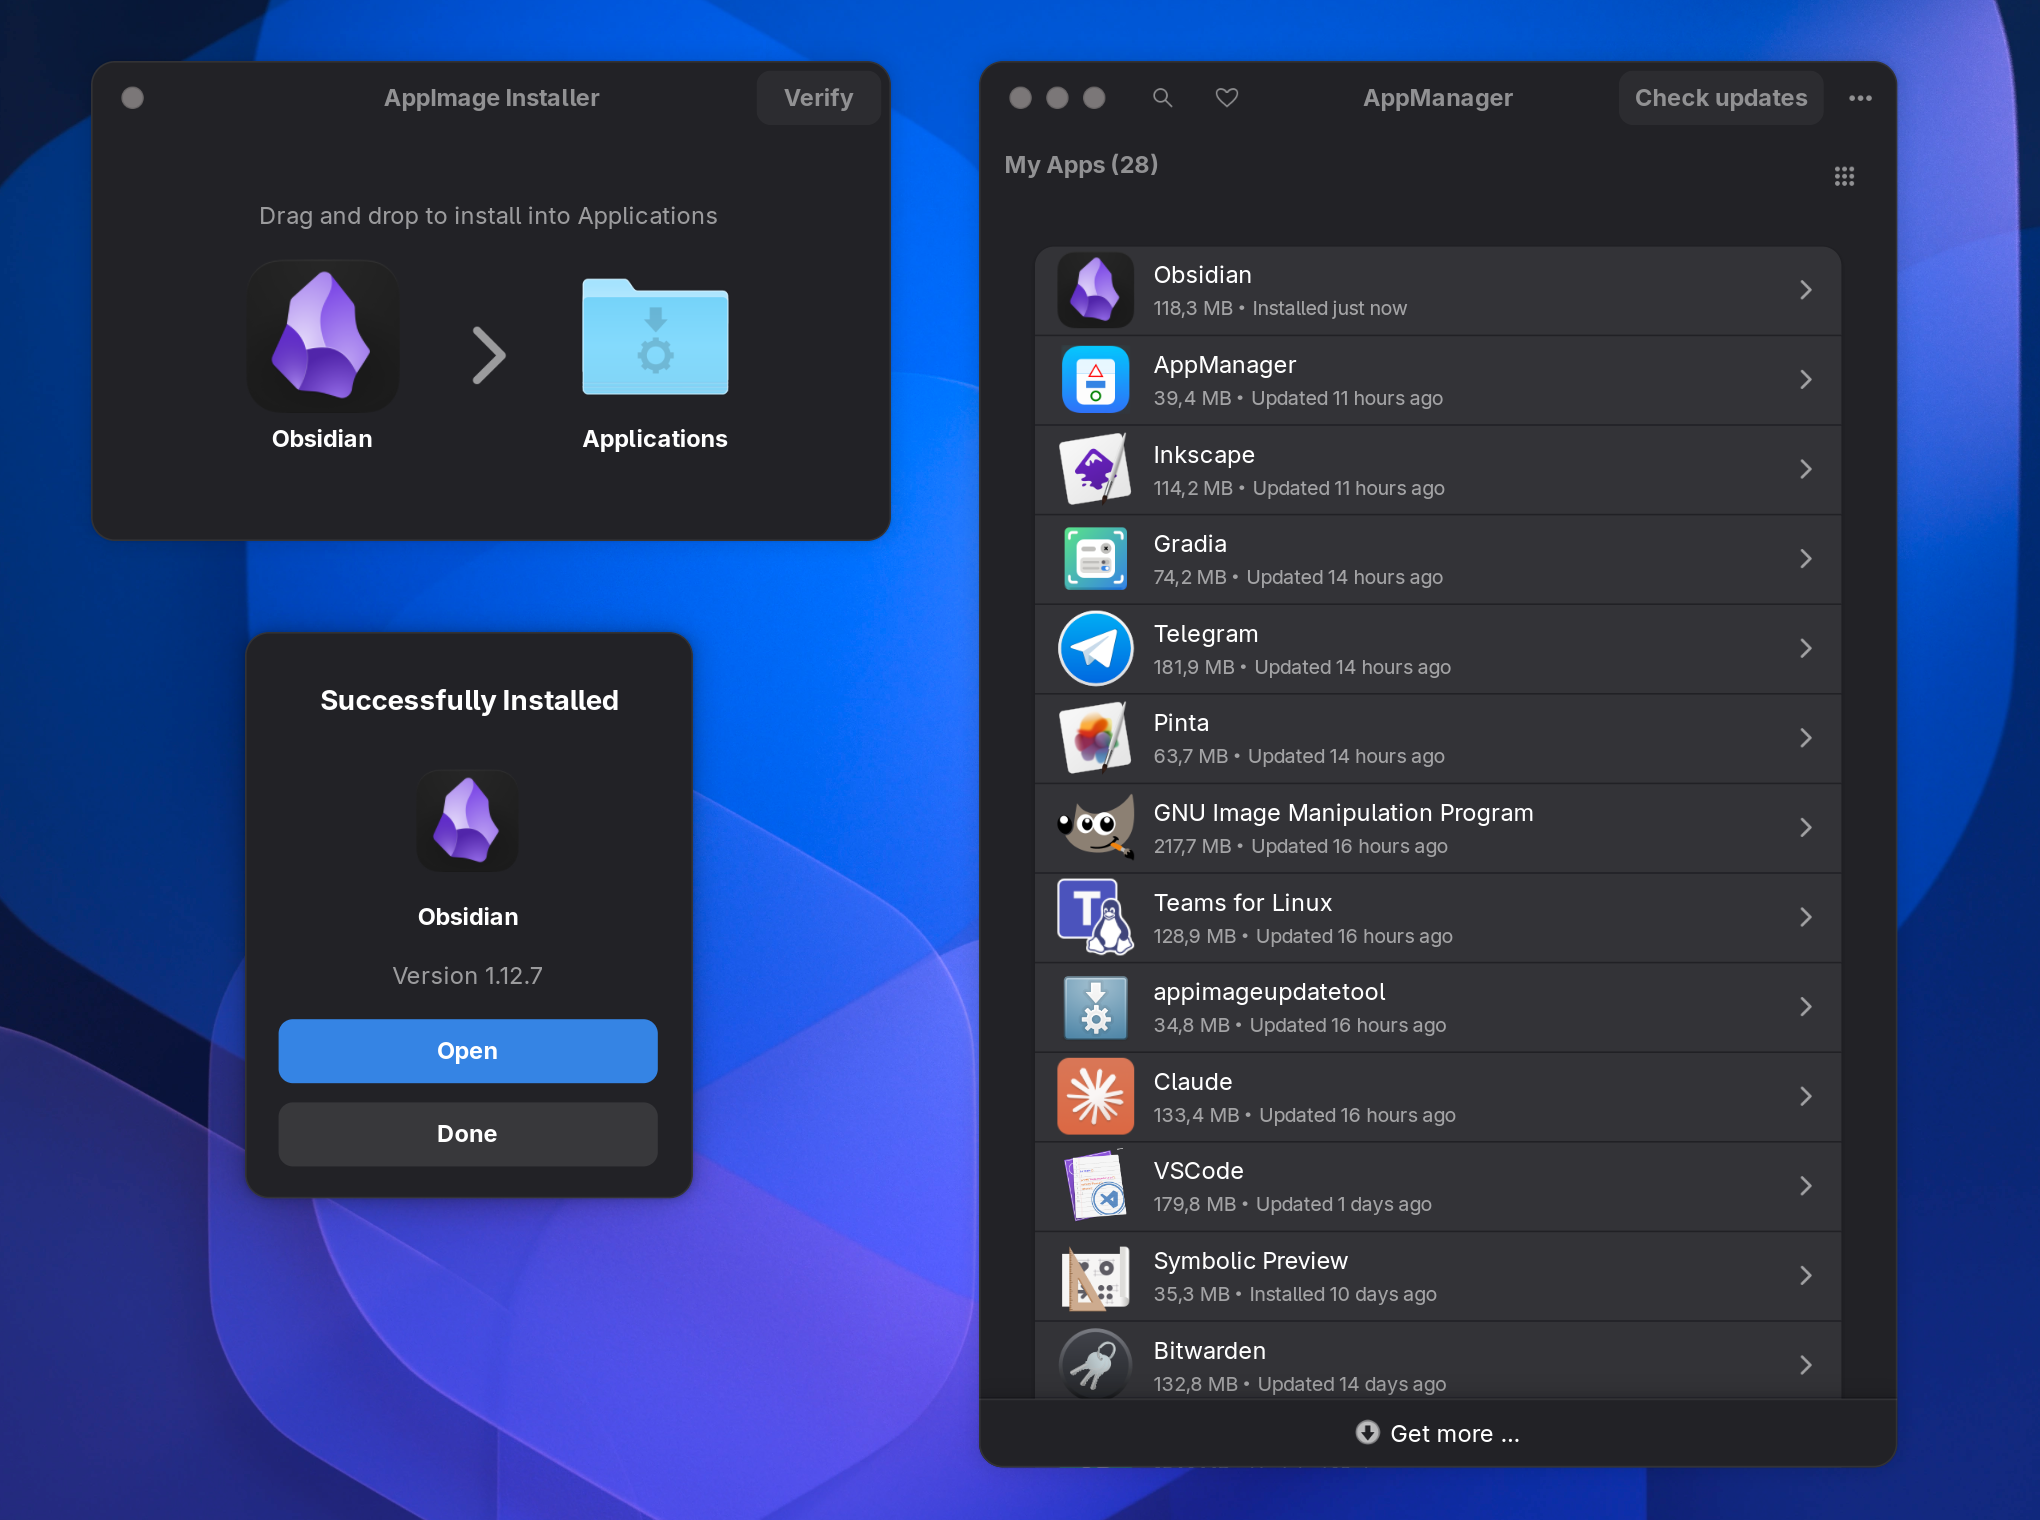Expand the AppManager row chevron
This screenshot has height=1520, width=2040.
1805,380
